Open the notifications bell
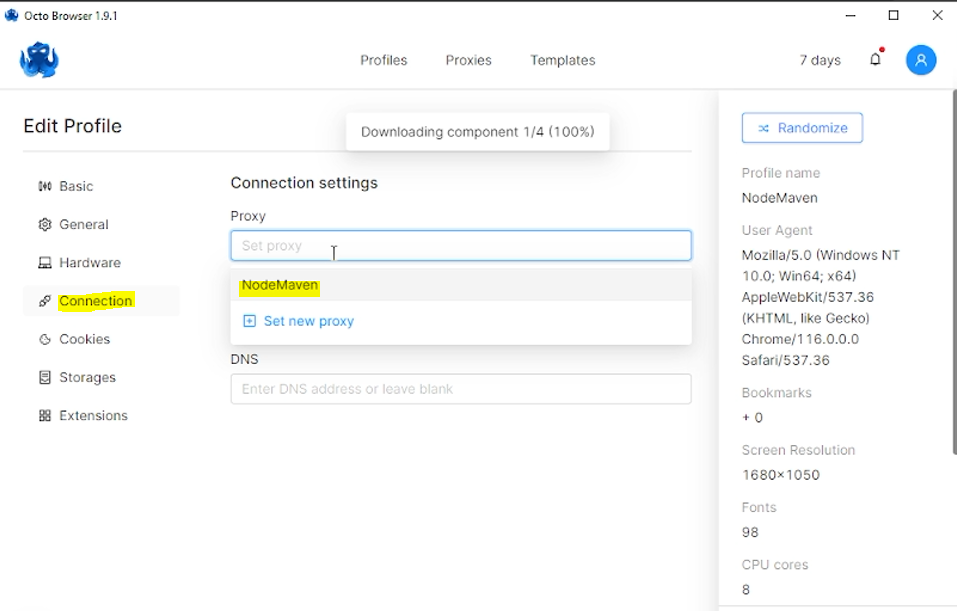The width and height of the screenshot is (957, 611). click(875, 60)
